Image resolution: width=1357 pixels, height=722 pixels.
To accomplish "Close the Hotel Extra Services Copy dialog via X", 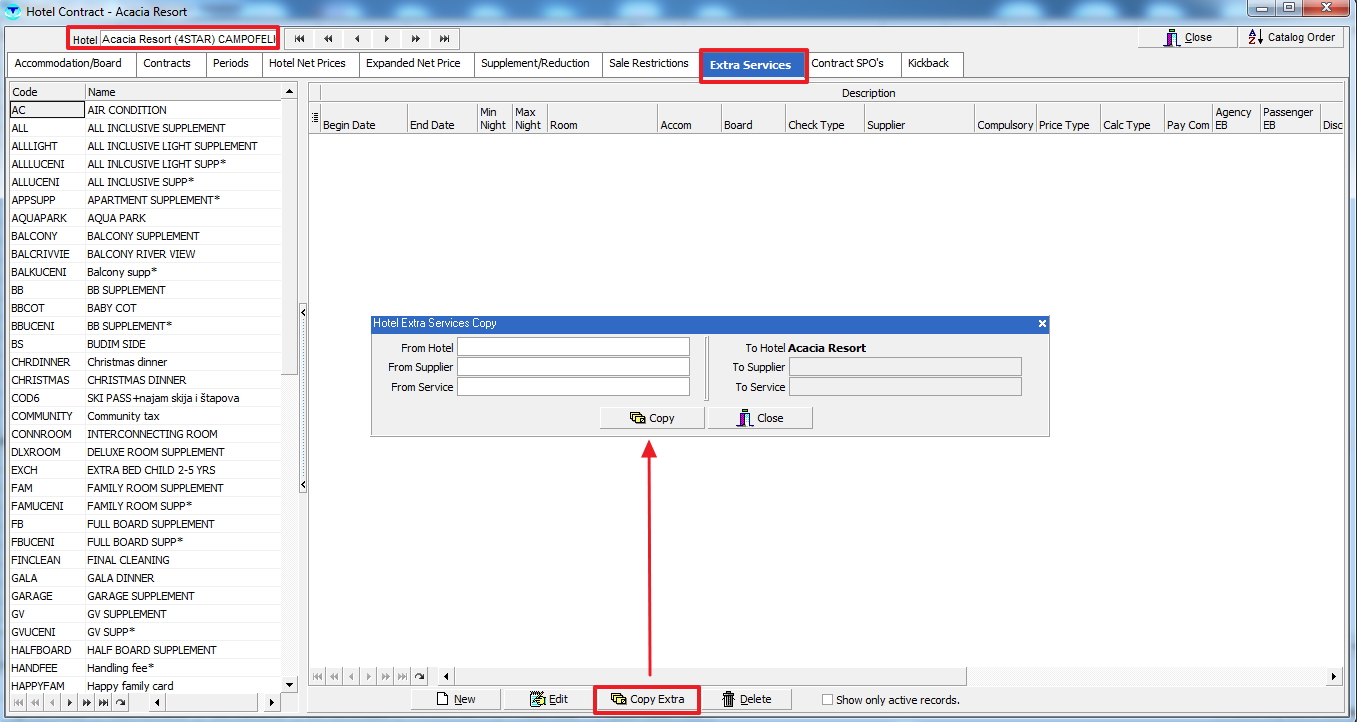I will click(x=1042, y=324).
